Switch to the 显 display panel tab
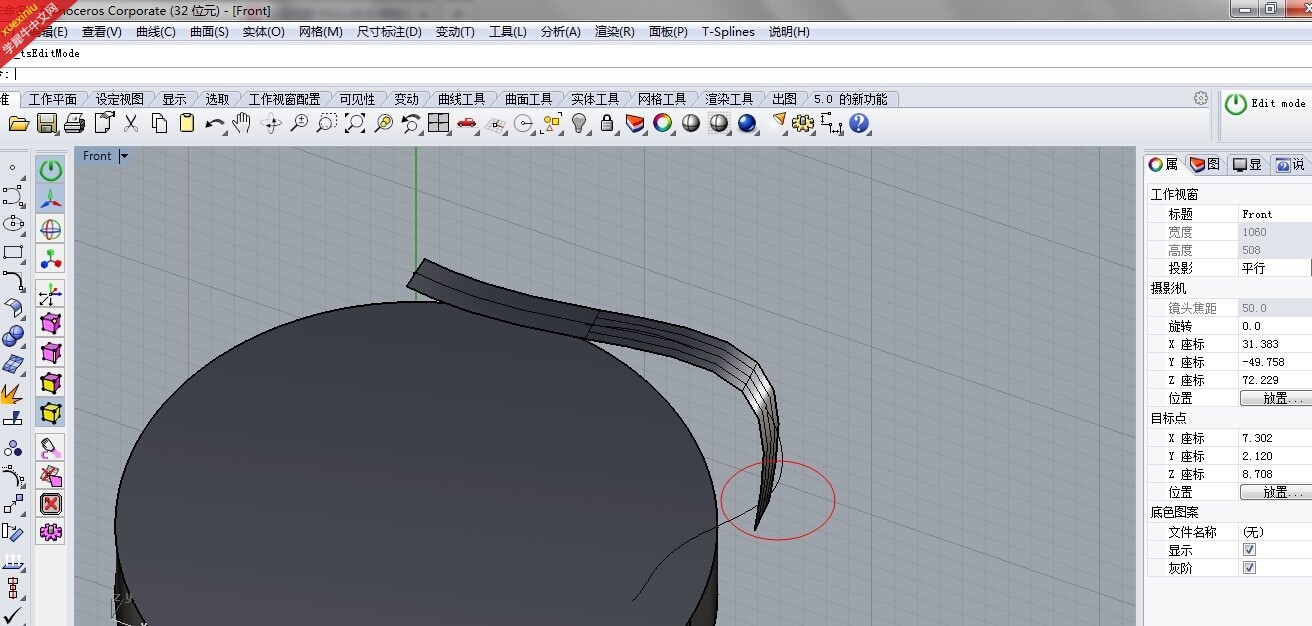 1248,165
